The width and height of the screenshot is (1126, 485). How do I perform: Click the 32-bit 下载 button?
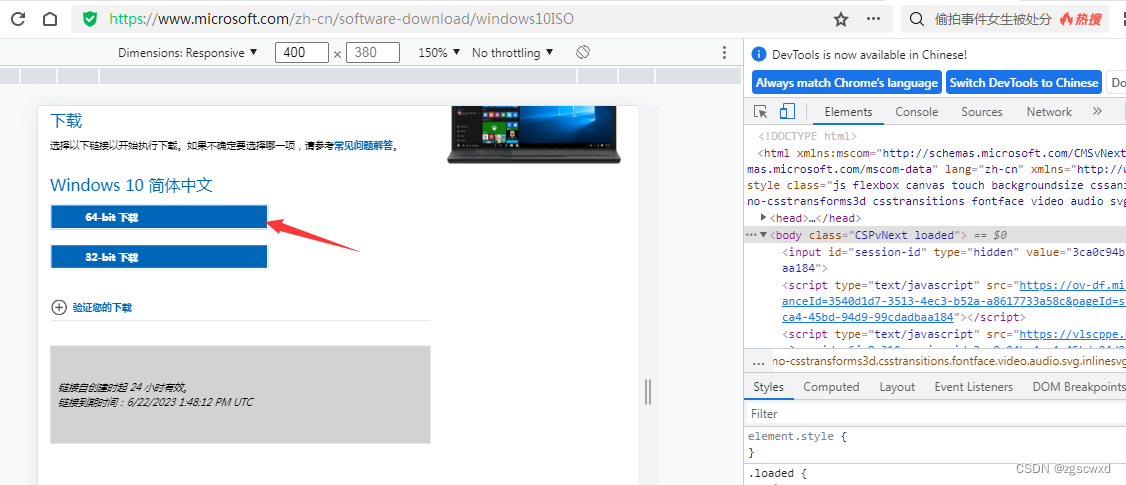[159, 257]
